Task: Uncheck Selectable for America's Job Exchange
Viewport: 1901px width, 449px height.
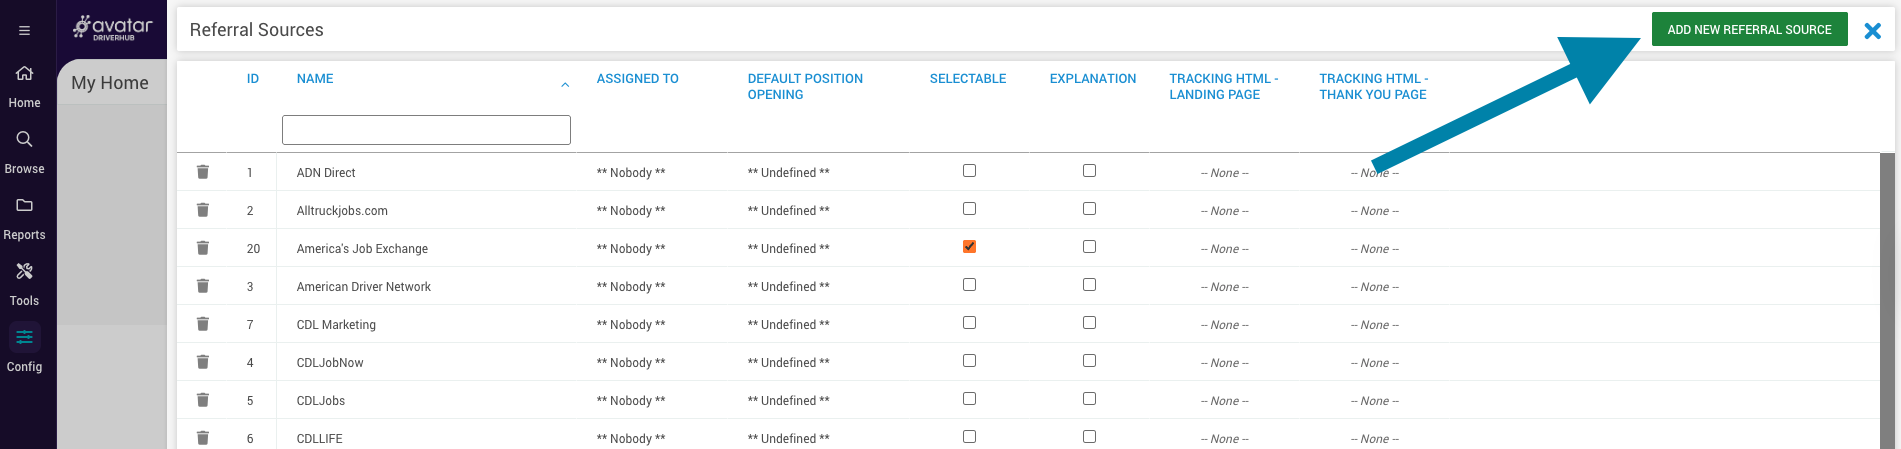Action: [969, 247]
